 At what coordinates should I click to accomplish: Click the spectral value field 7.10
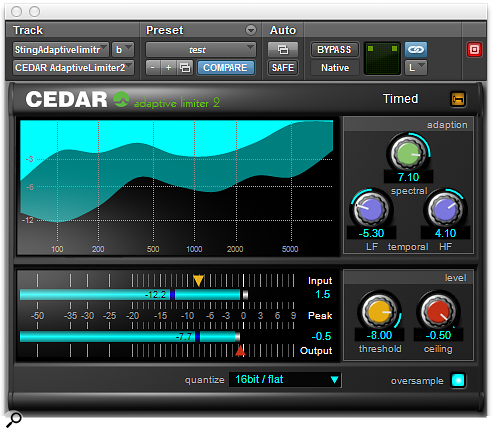pyautogui.click(x=408, y=177)
